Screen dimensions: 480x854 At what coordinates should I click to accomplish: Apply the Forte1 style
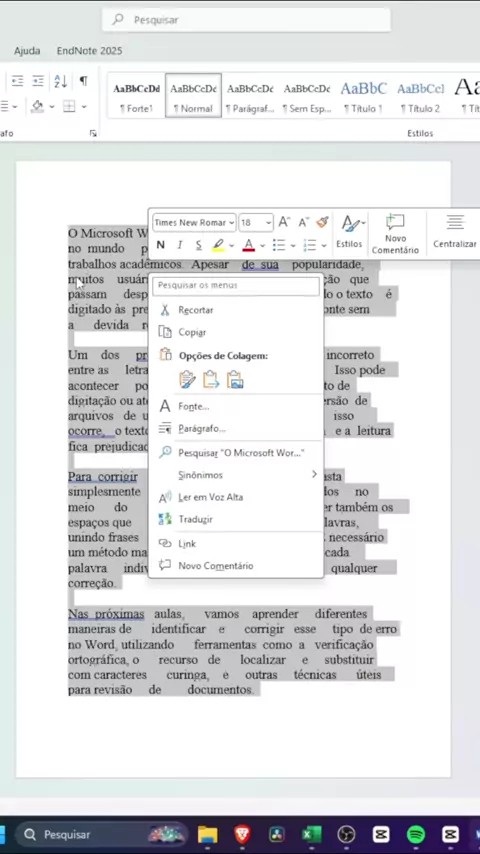pyautogui.click(x=137, y=96)
